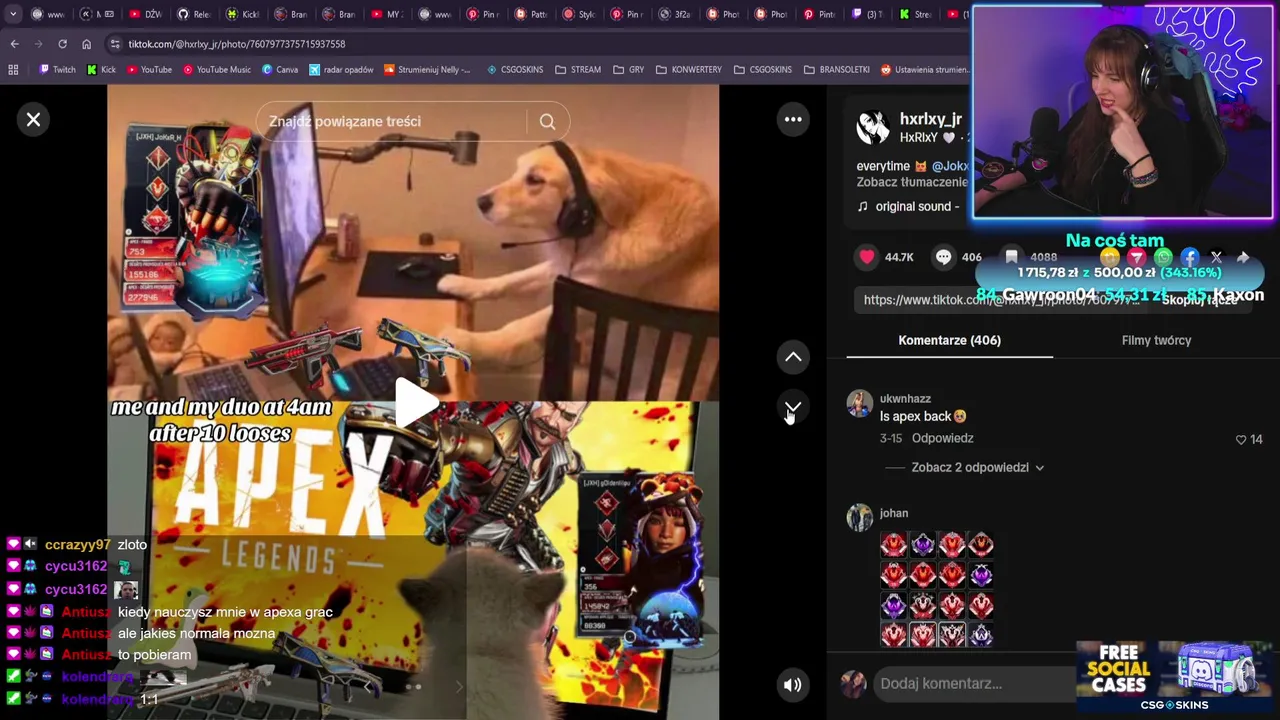Switch to the '3f2a' browser tab
Screen dimensions: 1280x720
[x=677, y=14]
